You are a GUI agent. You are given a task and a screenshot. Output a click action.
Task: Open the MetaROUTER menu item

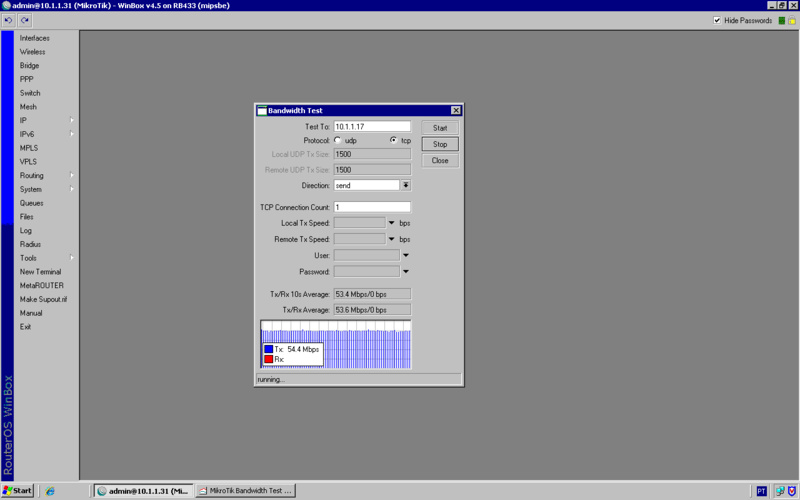(42, 286)
